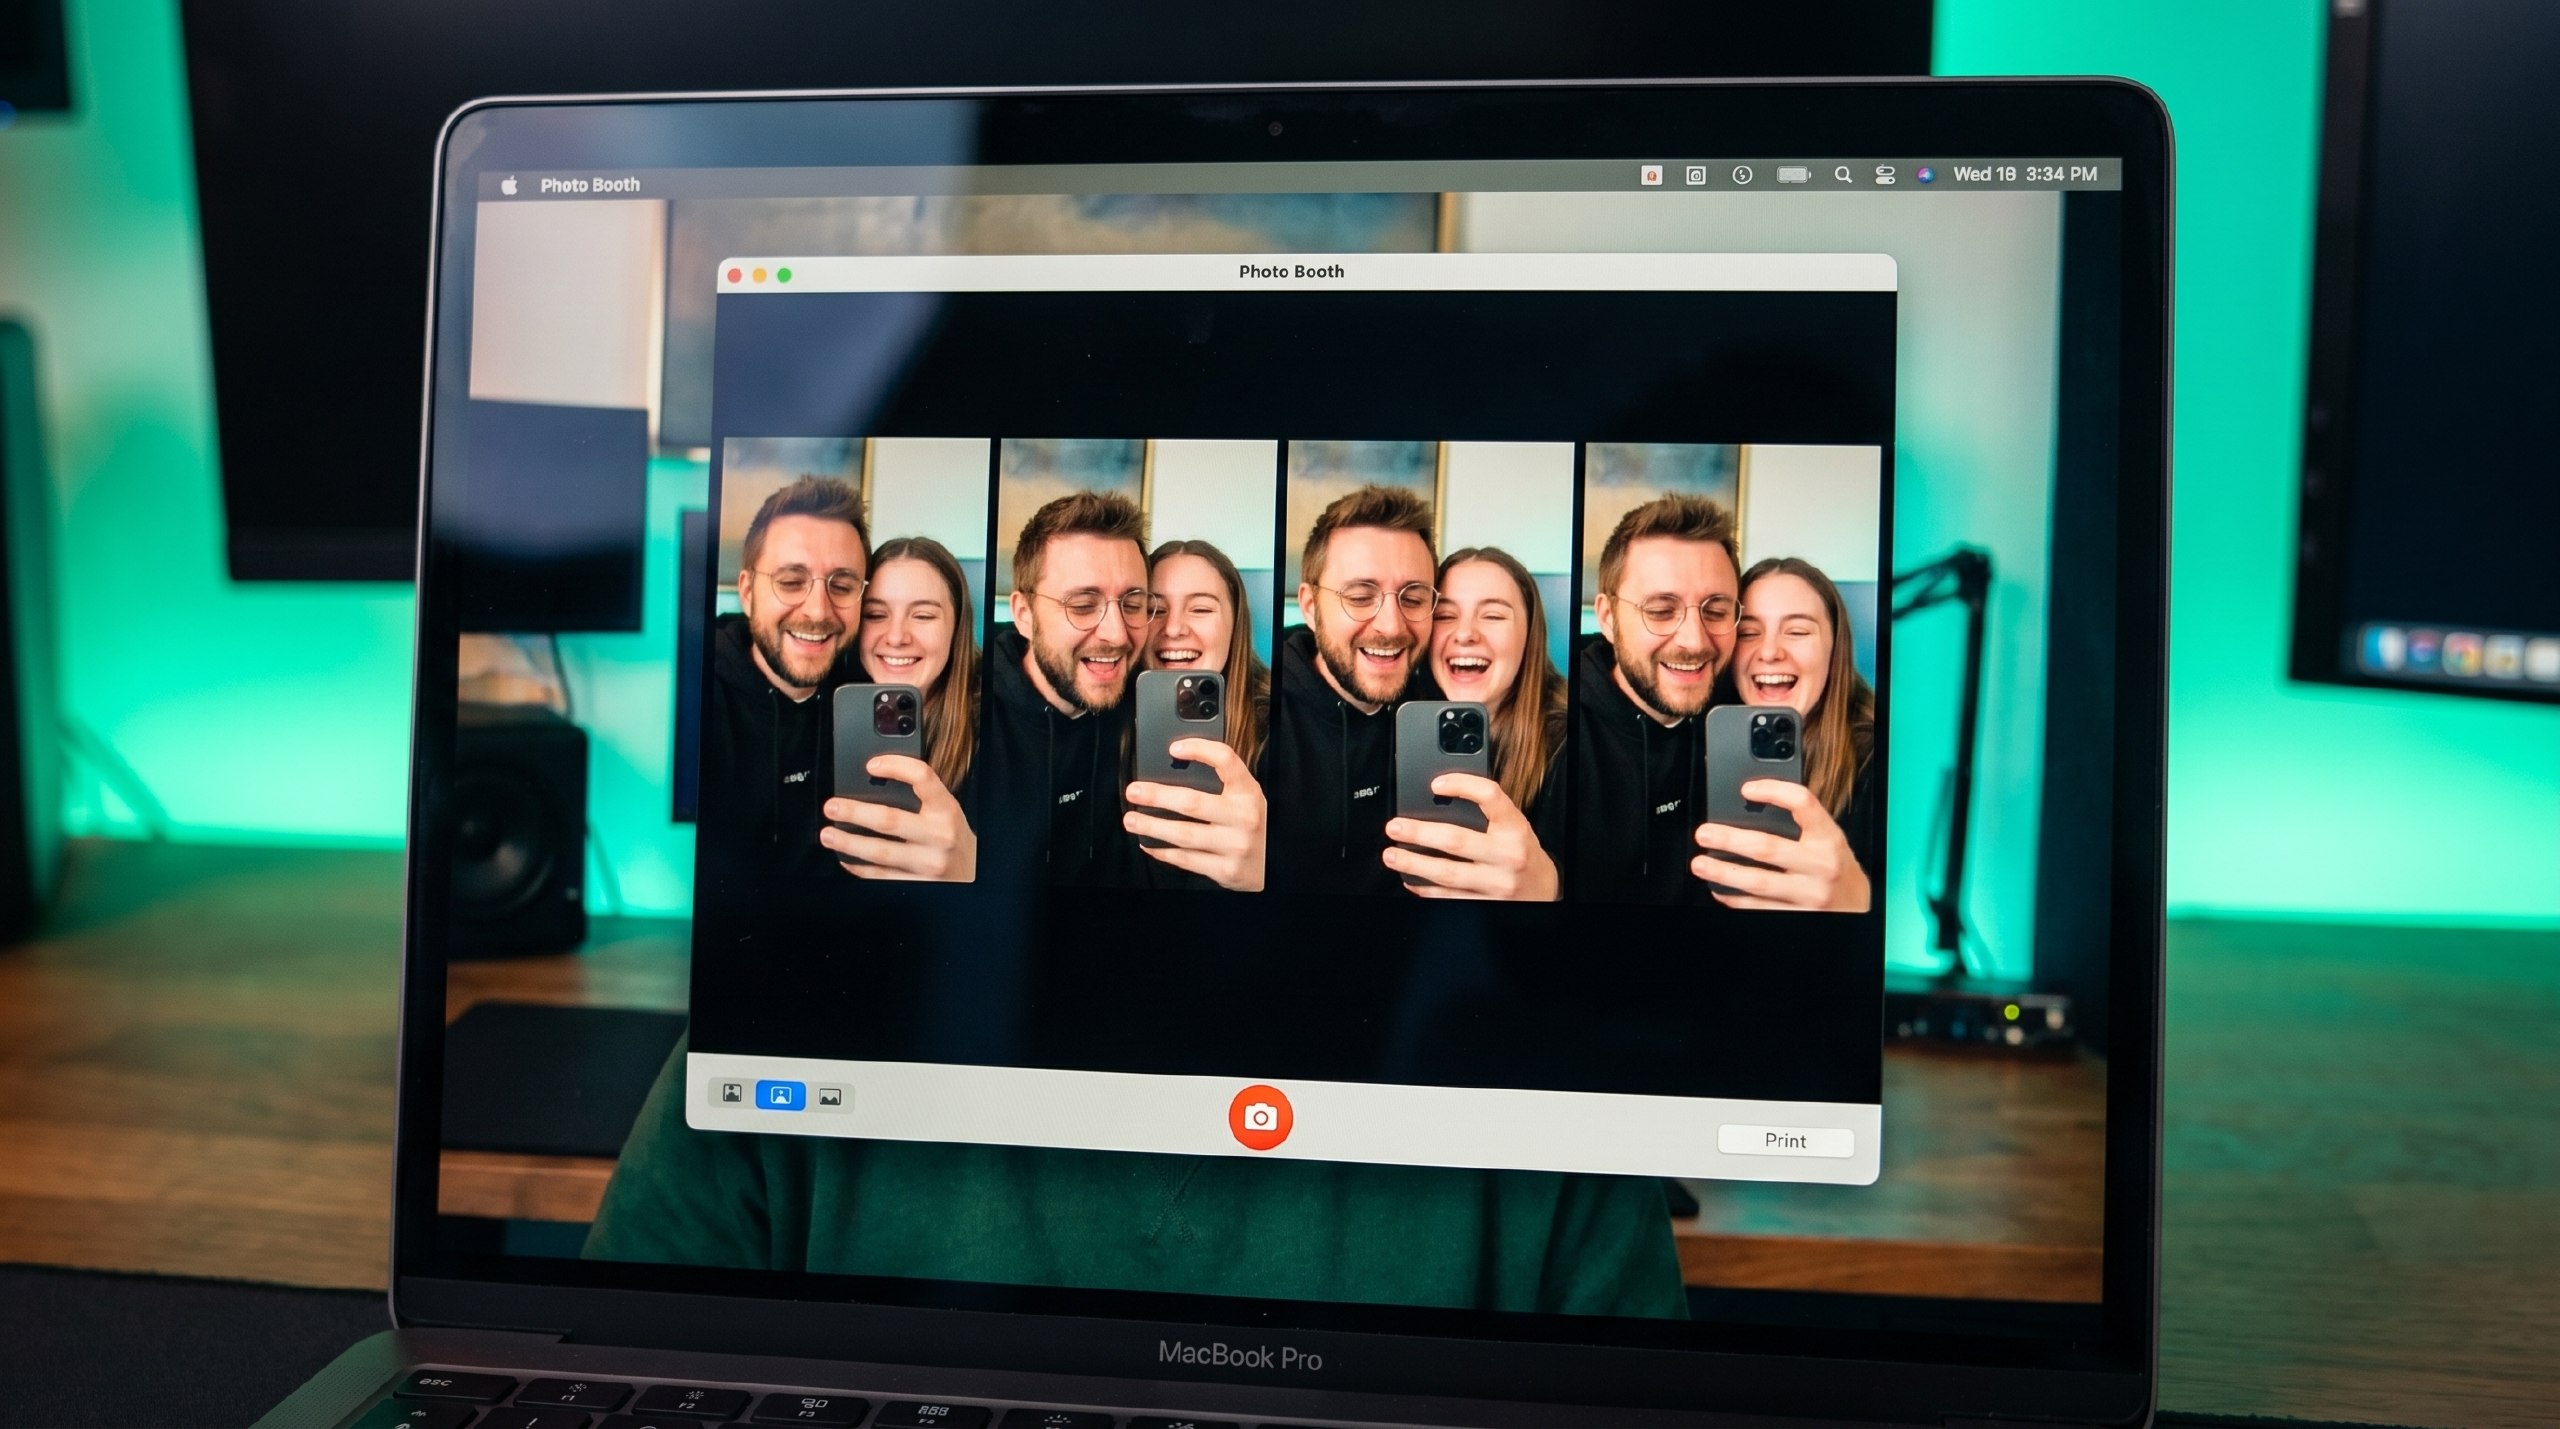
Task: Click the red camera shutter button
Action: (1260, 1117)
